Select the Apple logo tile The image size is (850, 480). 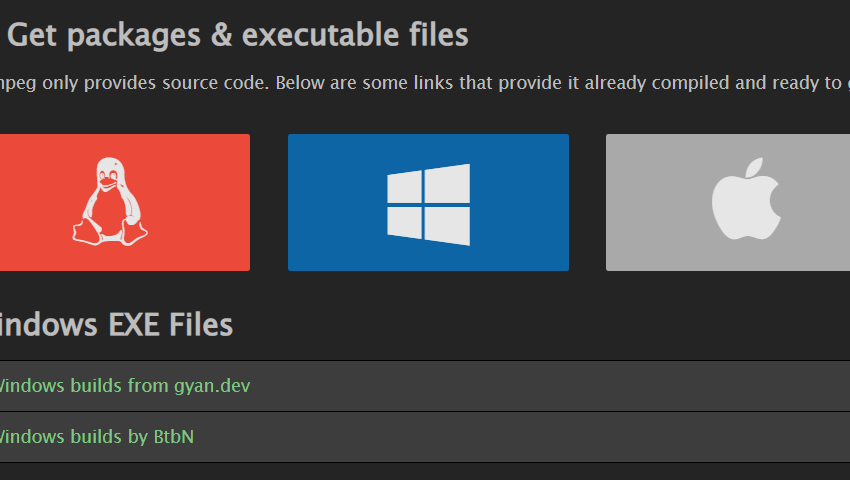[728, 202]
